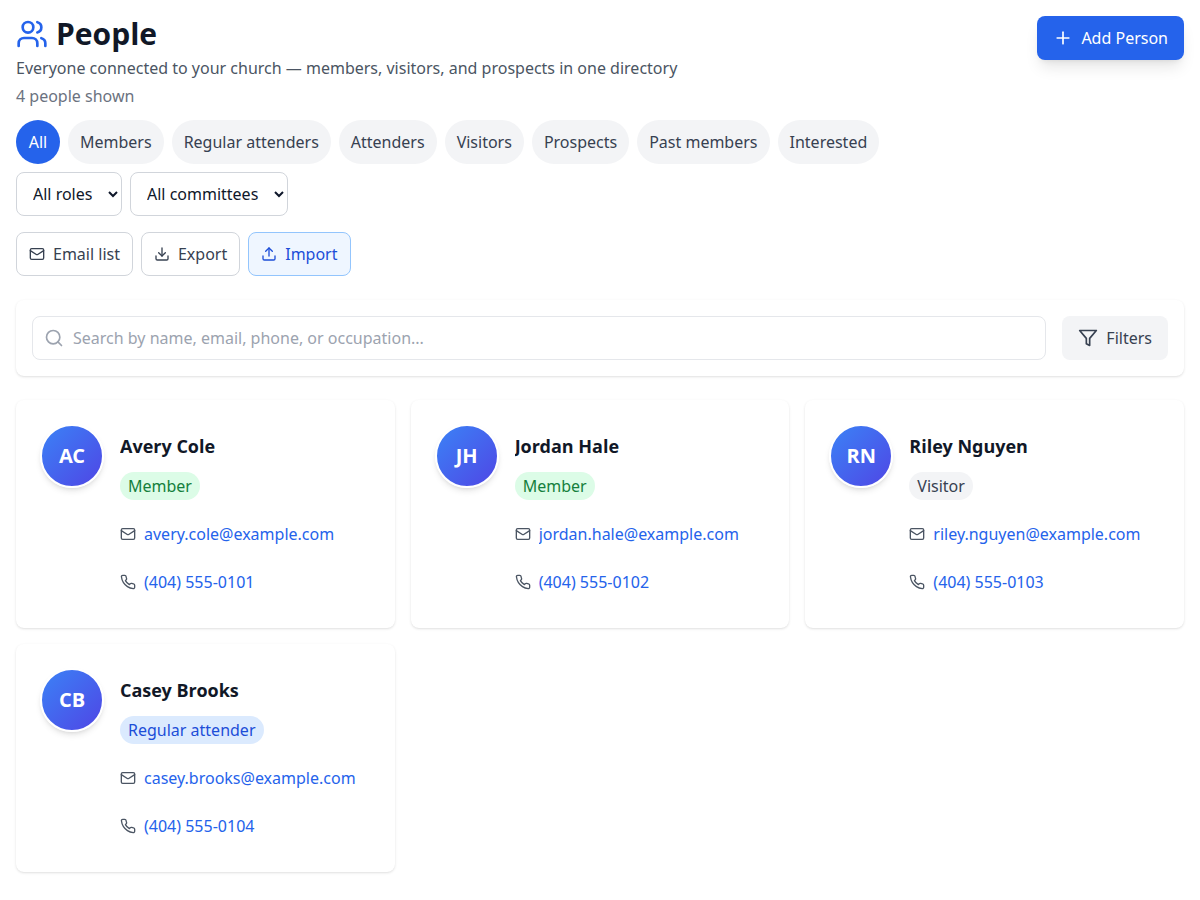Choose the Interested filter chip

pos(828,142)
